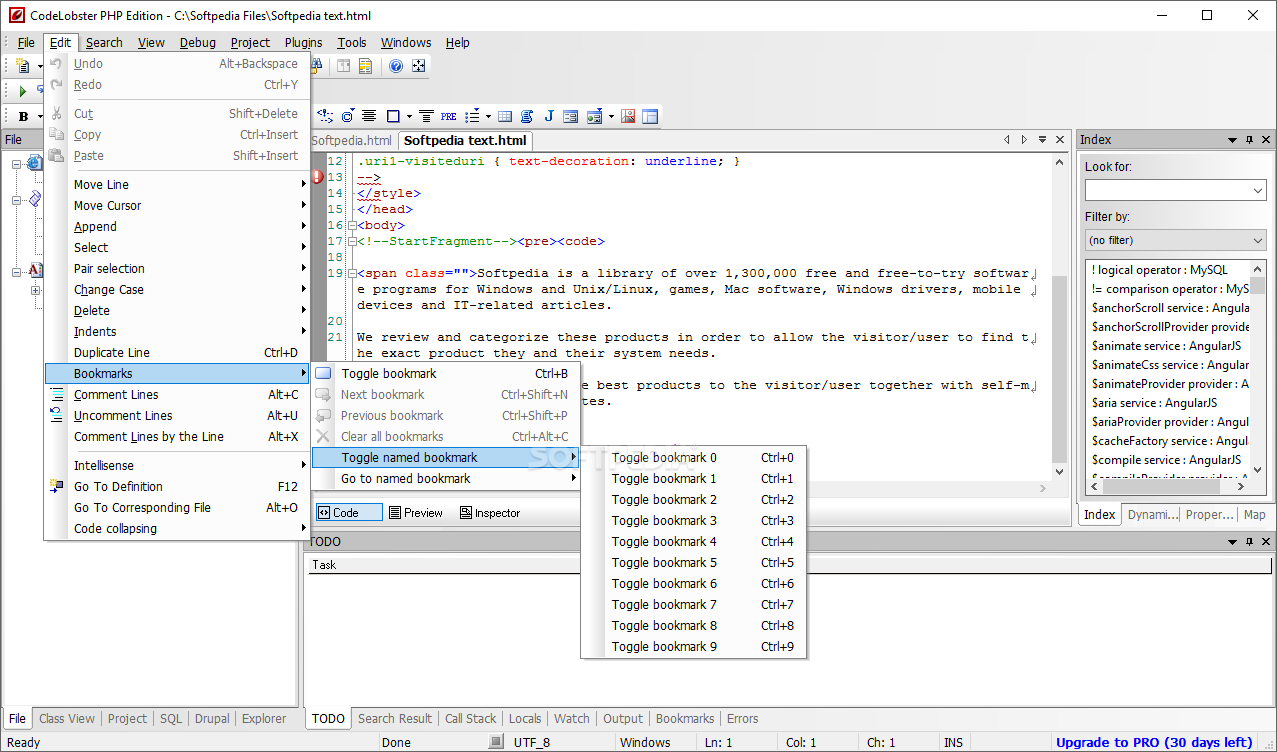Choose Comment Lines from Edit menu
Viewport: 1277px width, 752px height.
[176, 395]
